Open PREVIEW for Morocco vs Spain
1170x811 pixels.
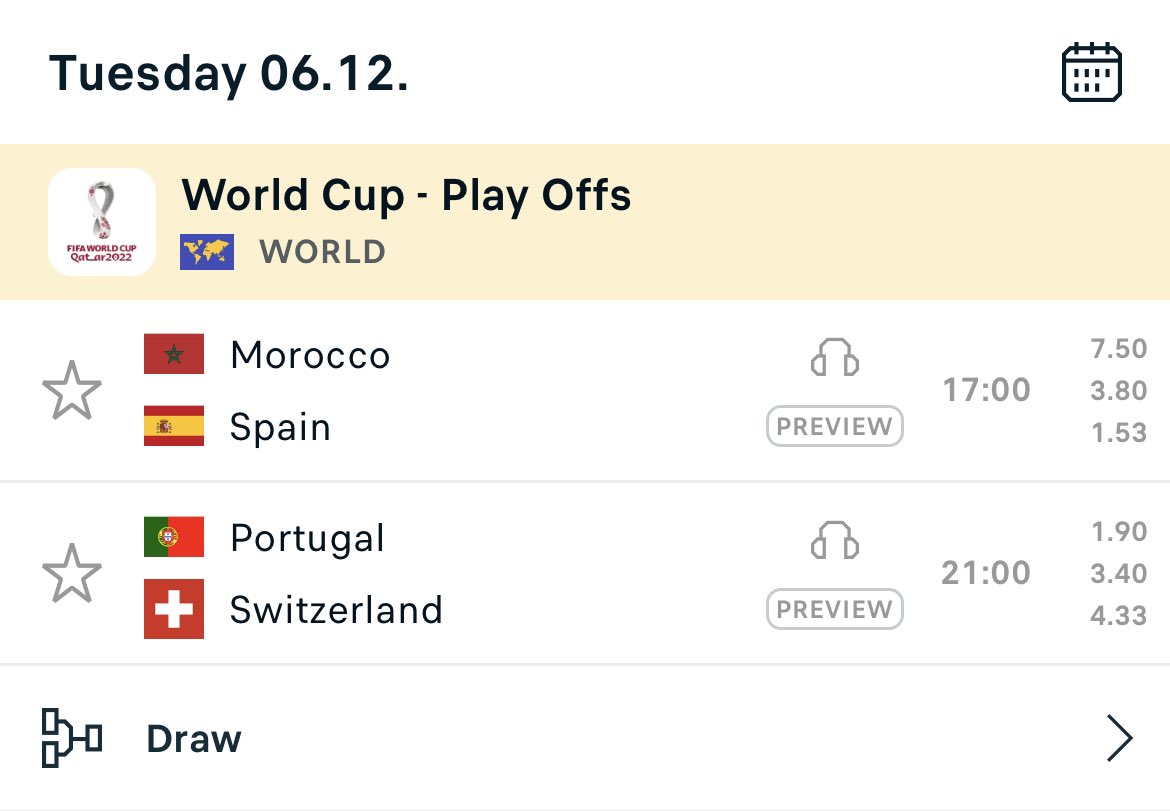[834, 426]
